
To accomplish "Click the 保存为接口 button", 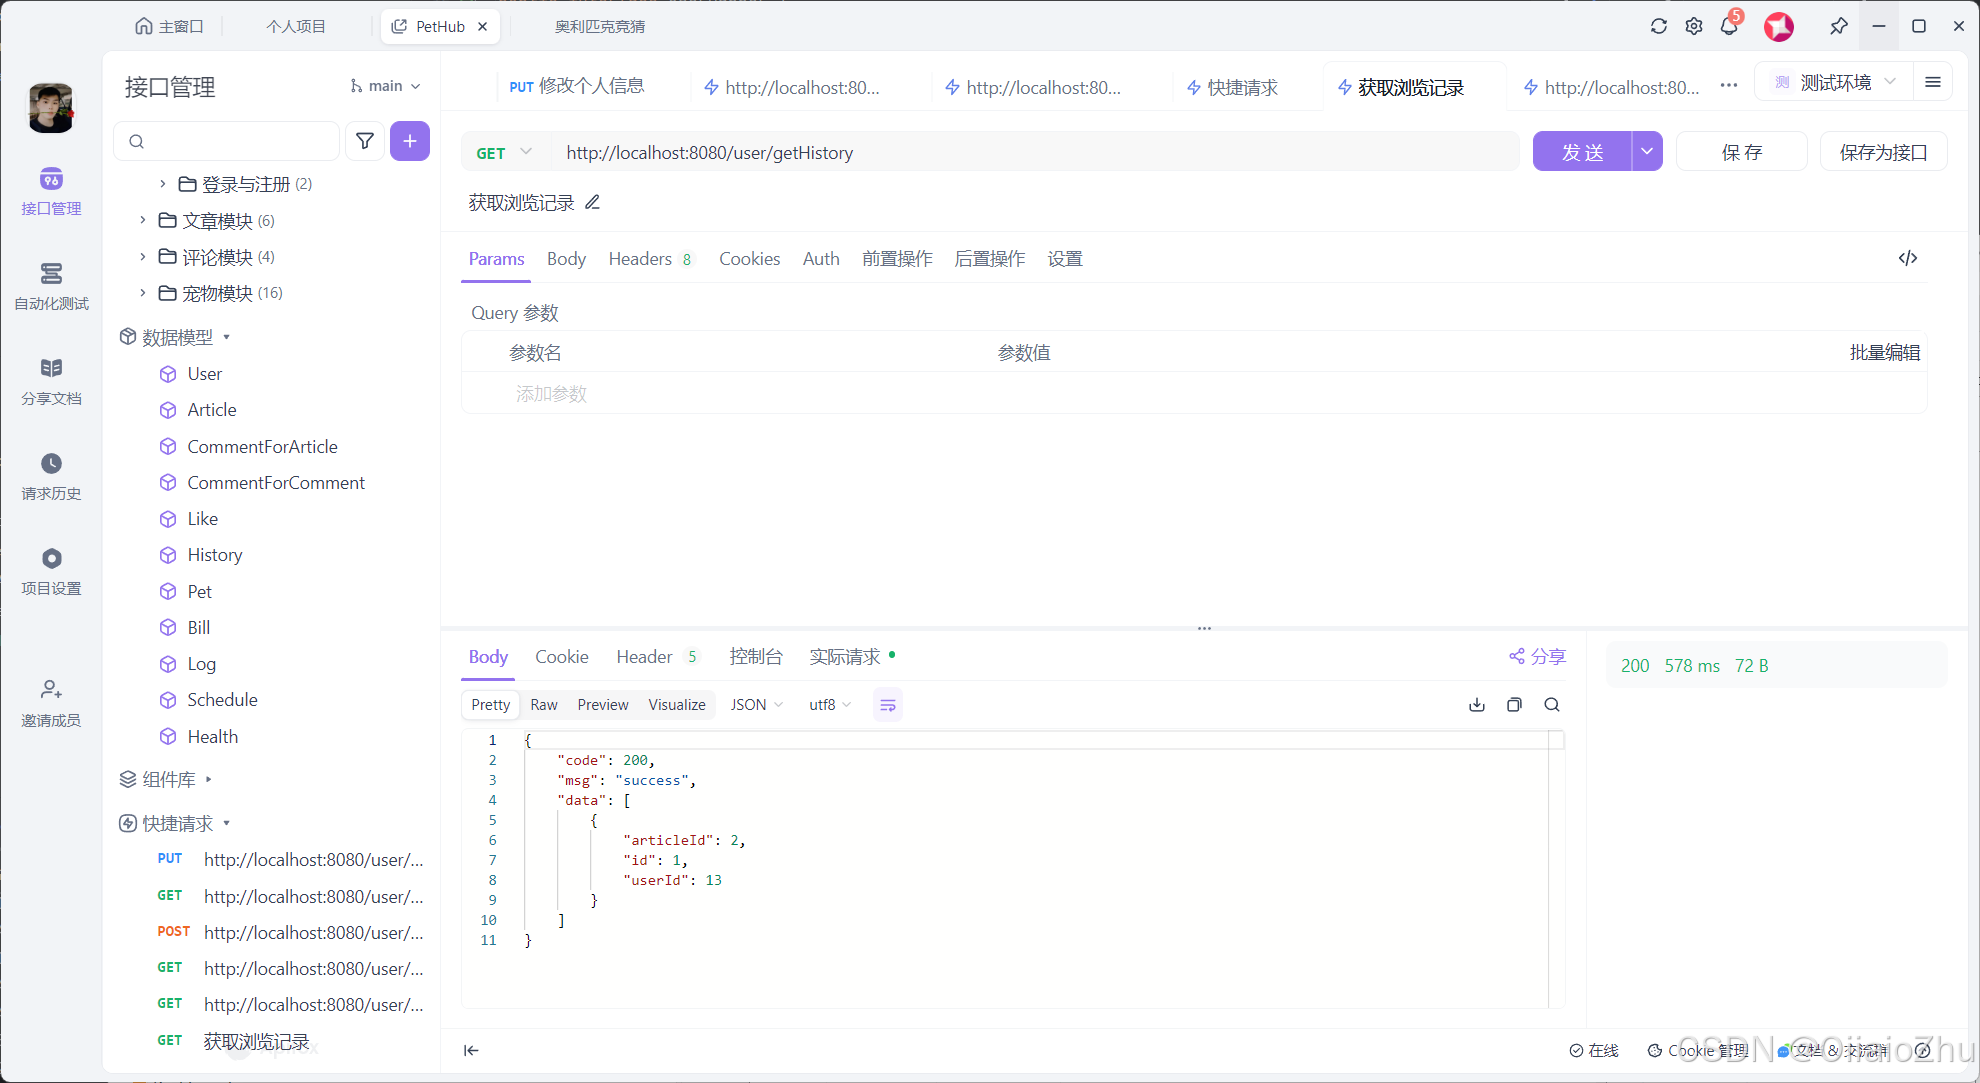I will point(1883,151).
